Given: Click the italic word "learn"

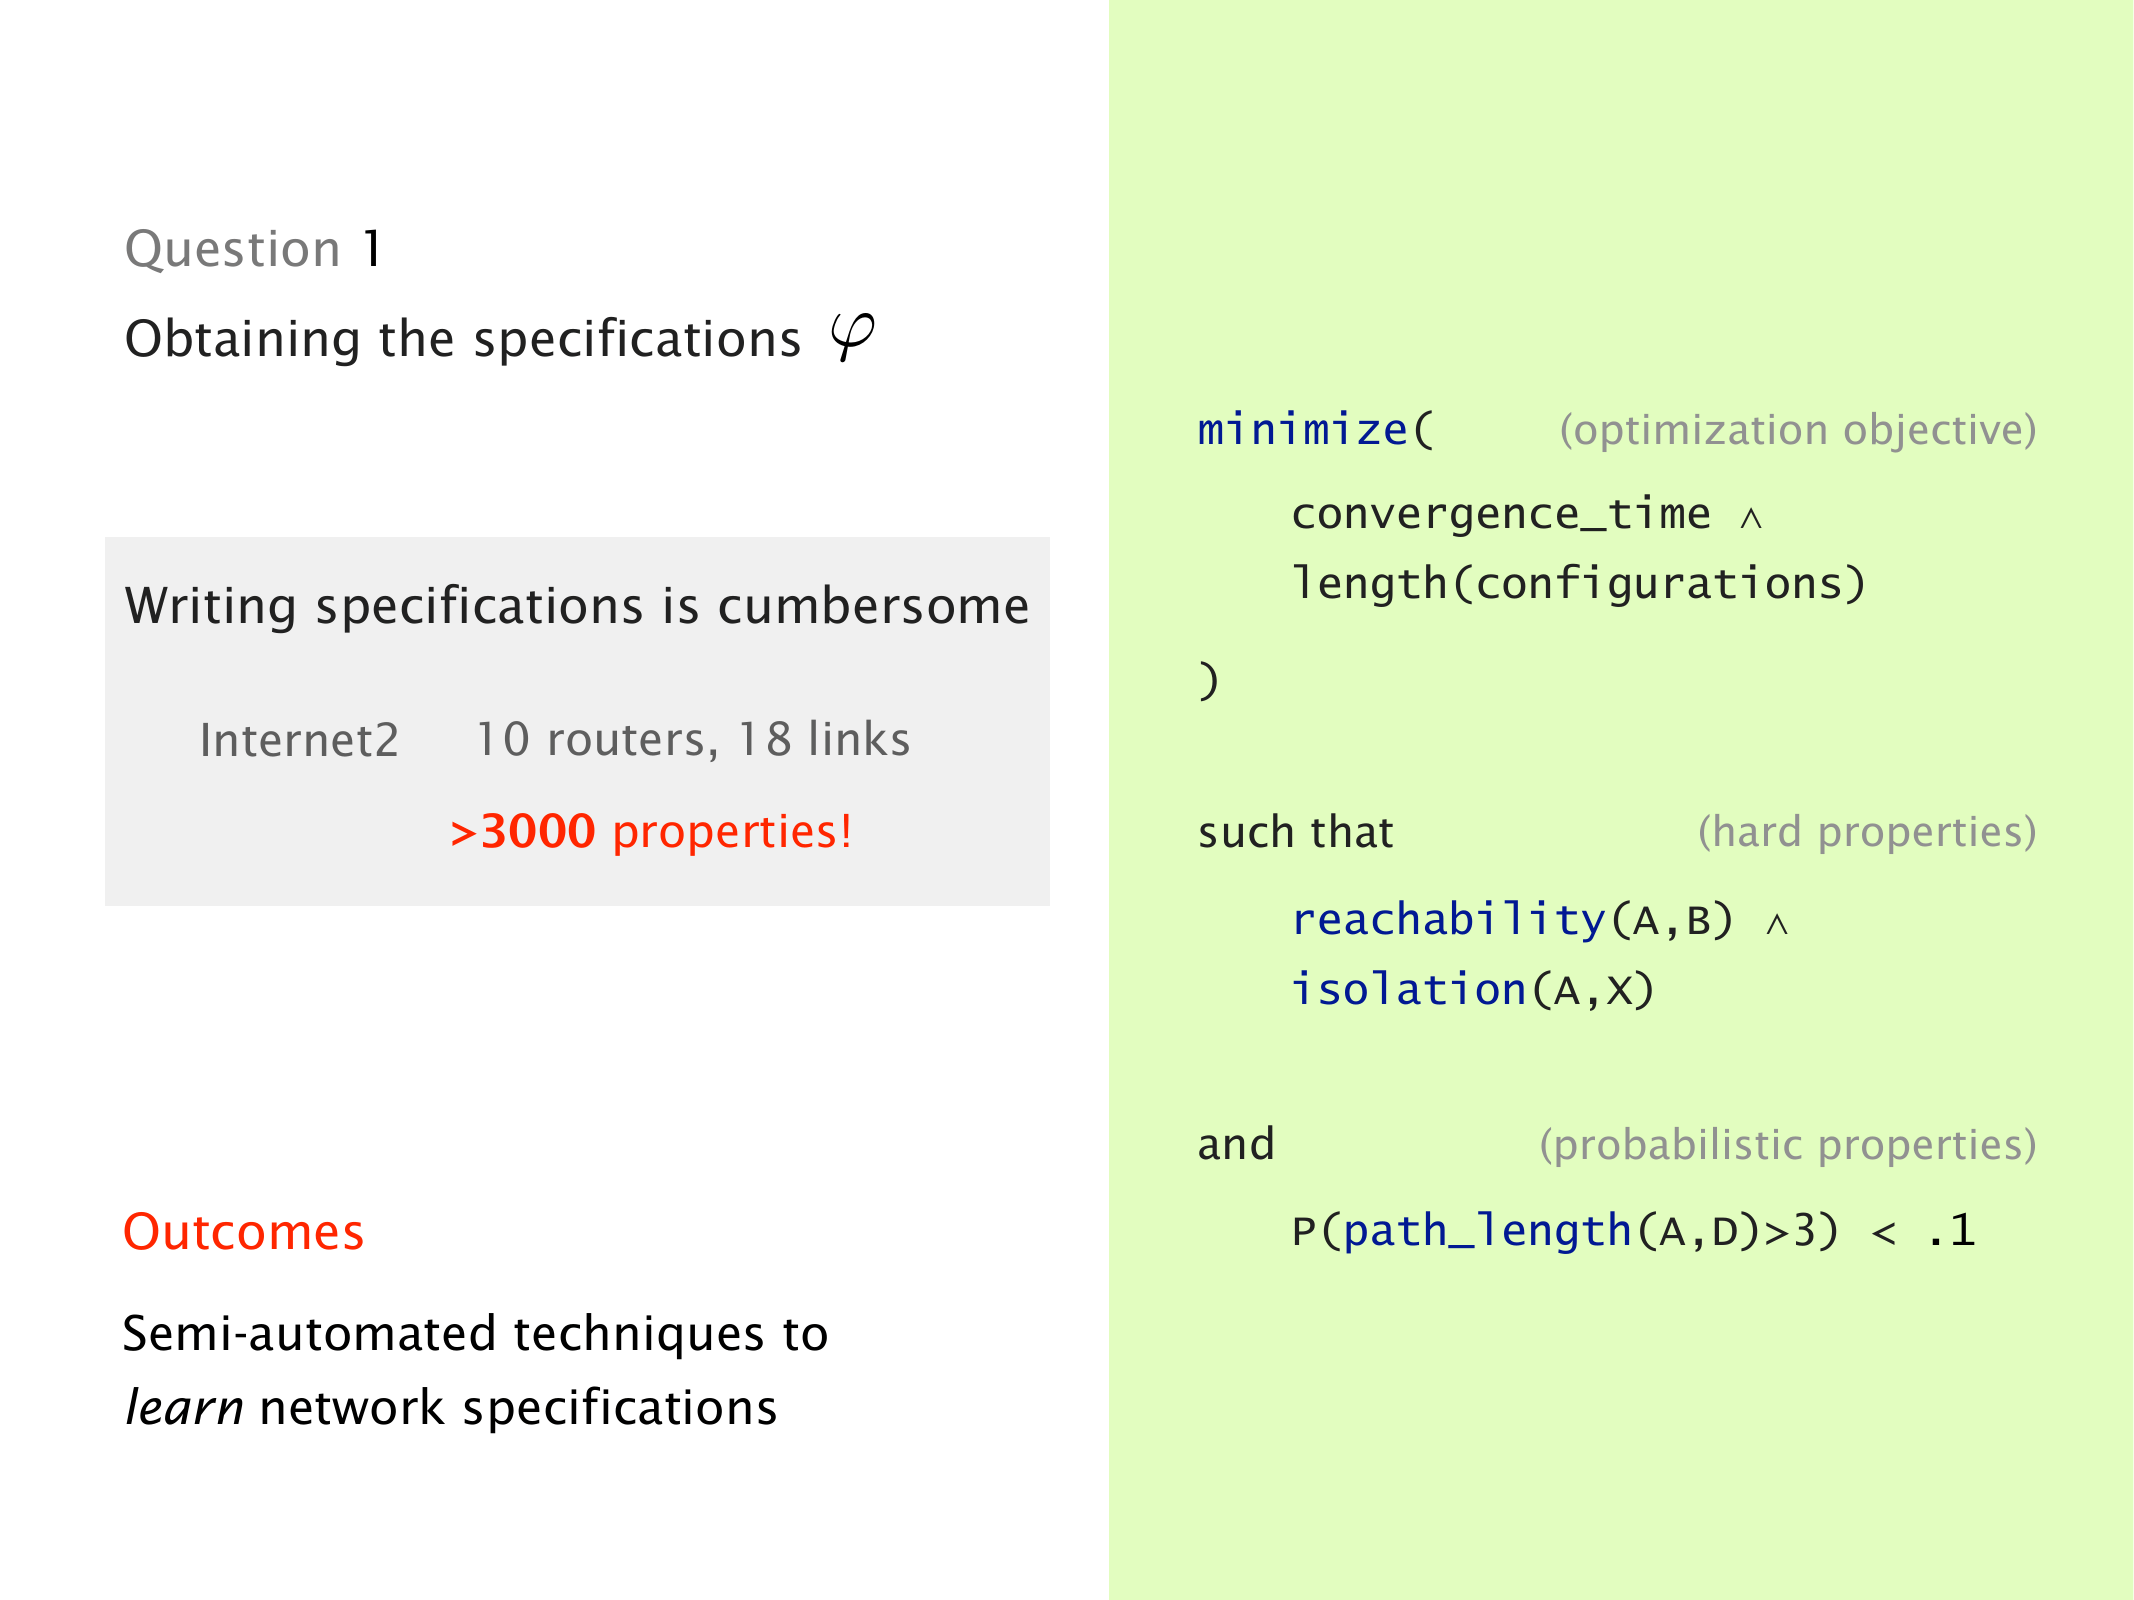Looking at the screenshot, I should point(184,1408).
